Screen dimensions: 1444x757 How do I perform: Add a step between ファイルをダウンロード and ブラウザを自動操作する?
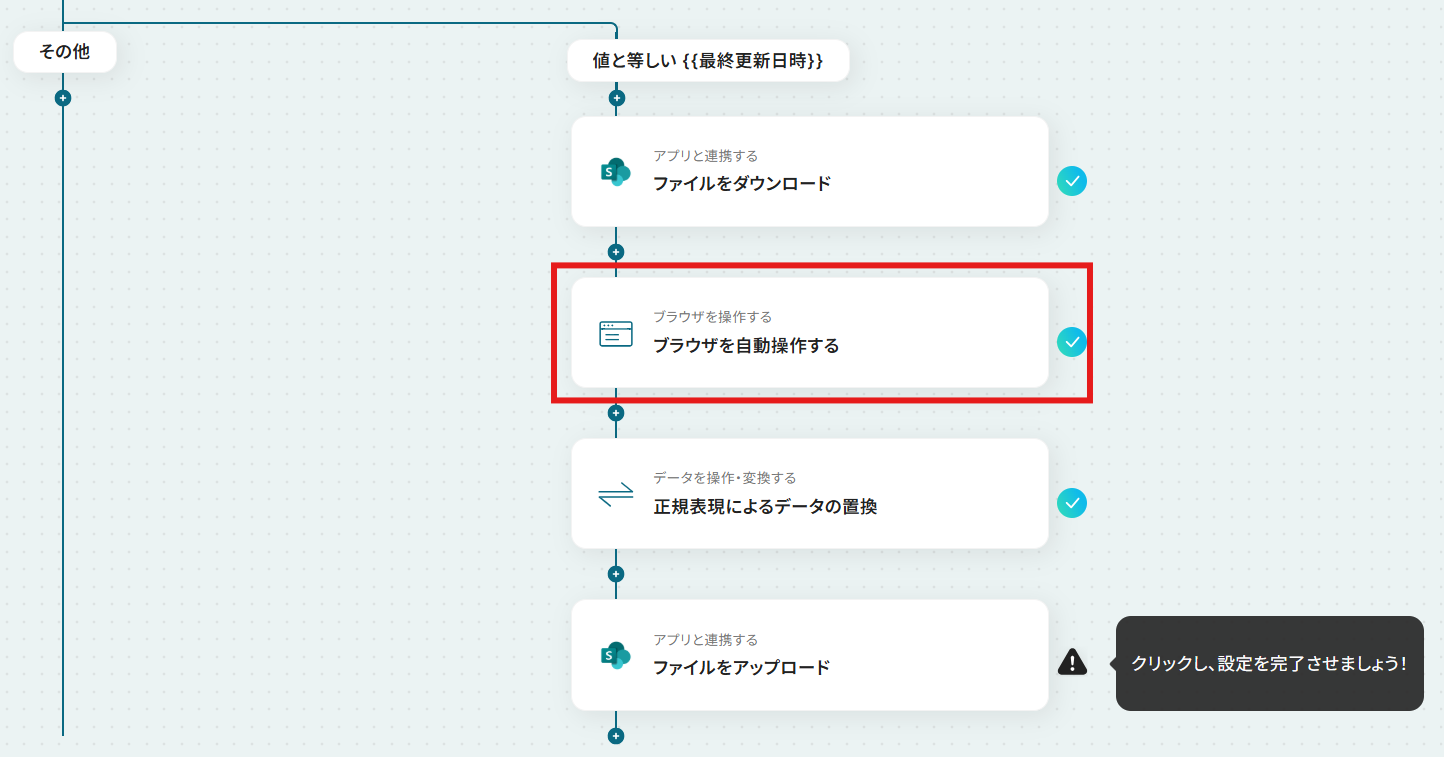point(616,252)
